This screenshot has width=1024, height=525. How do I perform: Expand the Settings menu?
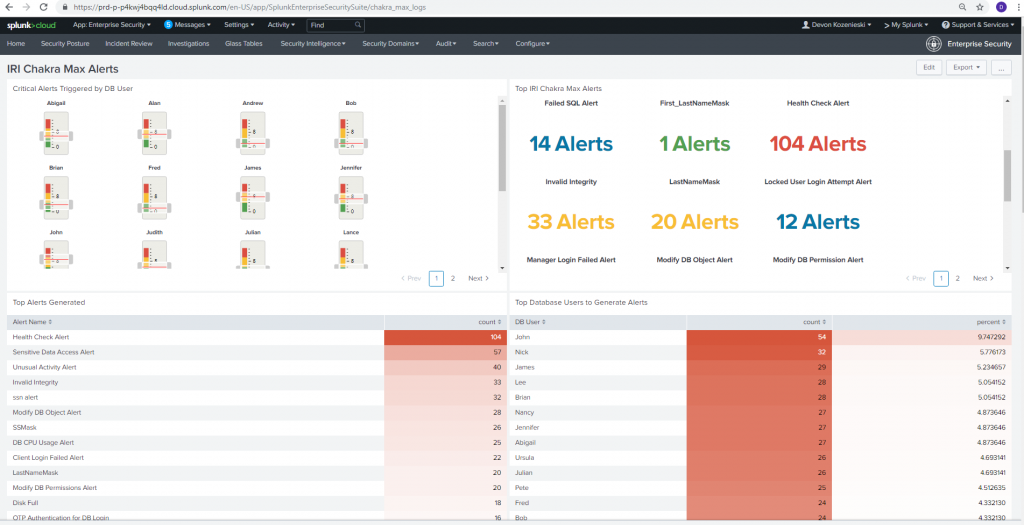239,25
